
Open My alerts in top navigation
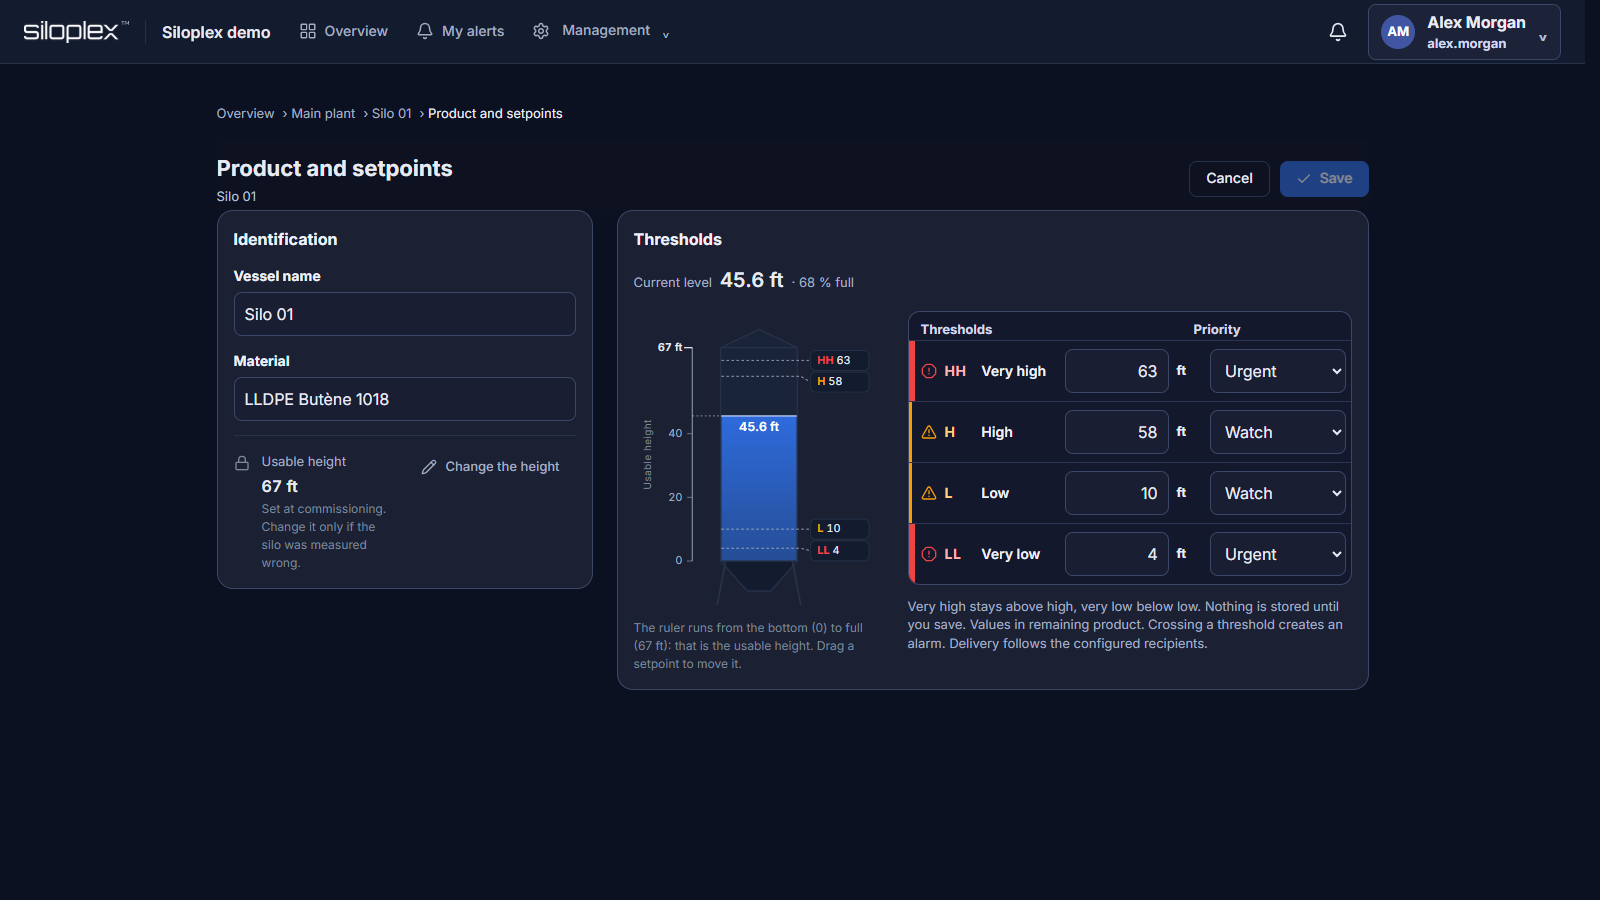pyautogui.click(x=461, y=31)
